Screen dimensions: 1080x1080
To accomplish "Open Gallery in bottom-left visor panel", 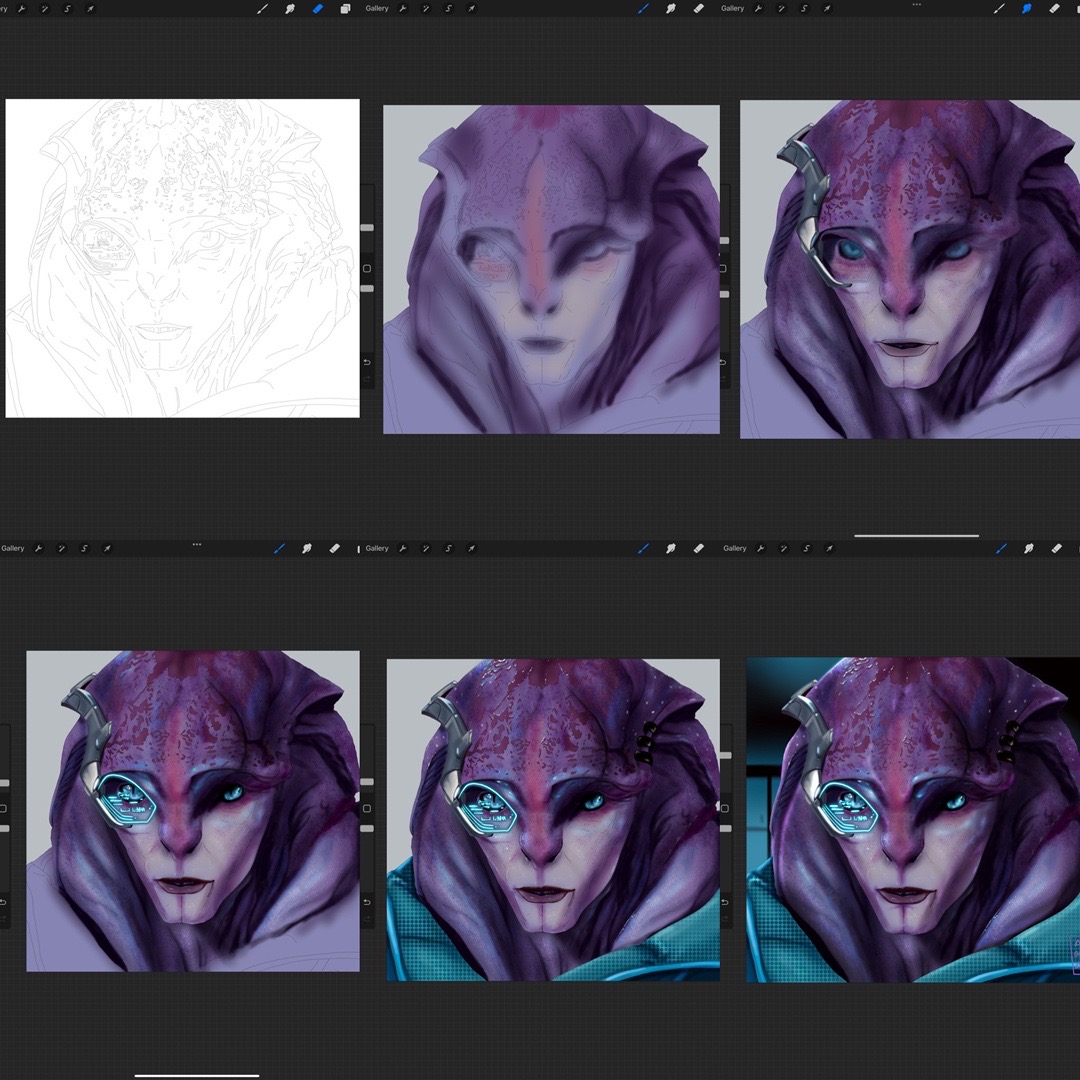I will [x=12, y=548].
